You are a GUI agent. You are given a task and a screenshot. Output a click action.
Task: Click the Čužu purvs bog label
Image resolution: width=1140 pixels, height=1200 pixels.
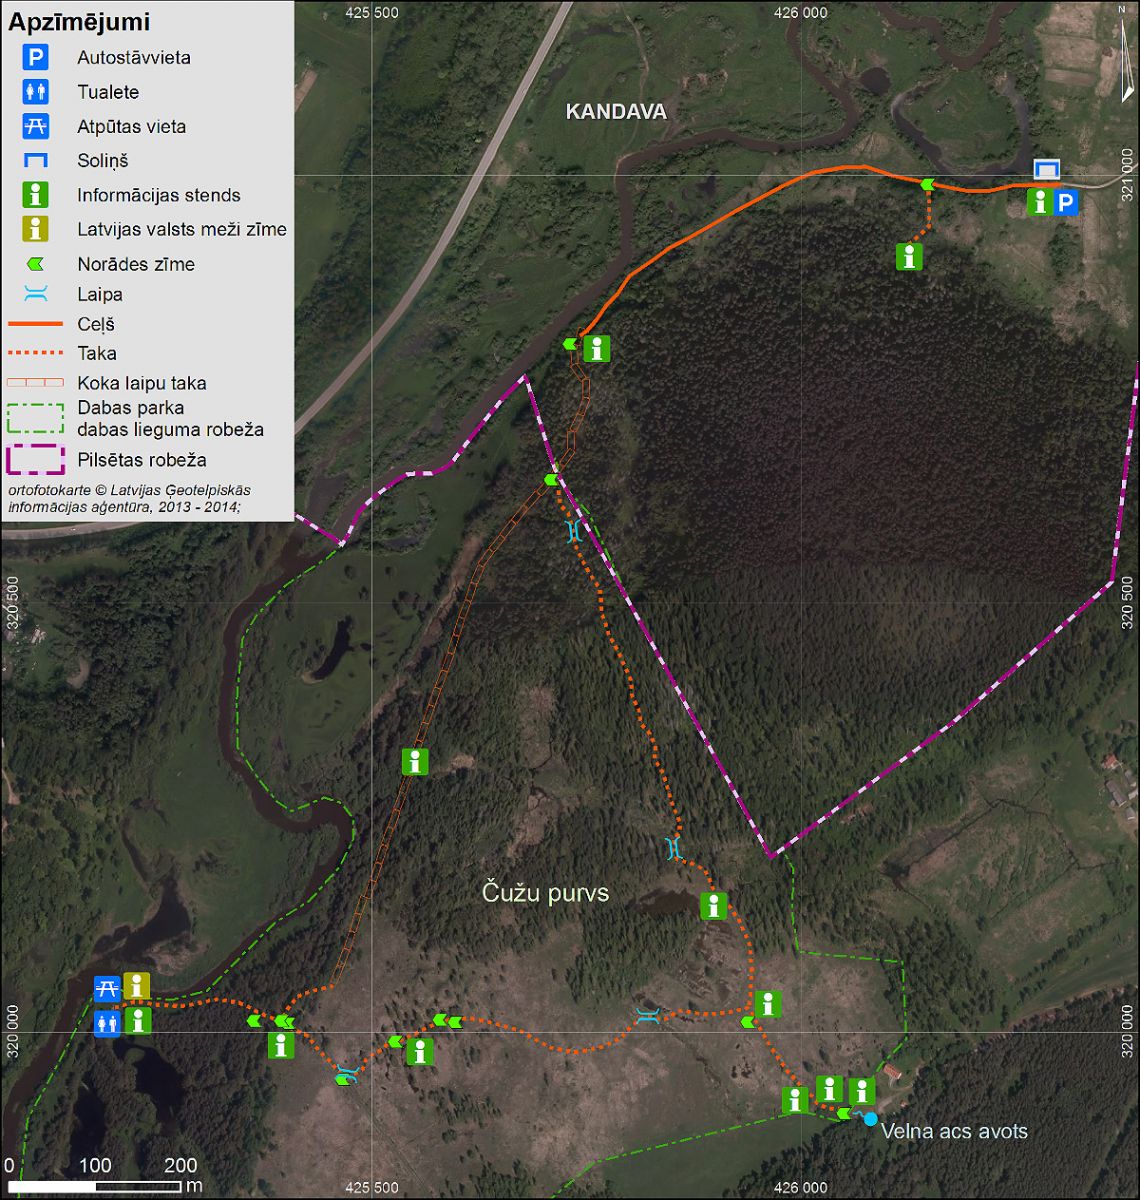coord(545,893)
